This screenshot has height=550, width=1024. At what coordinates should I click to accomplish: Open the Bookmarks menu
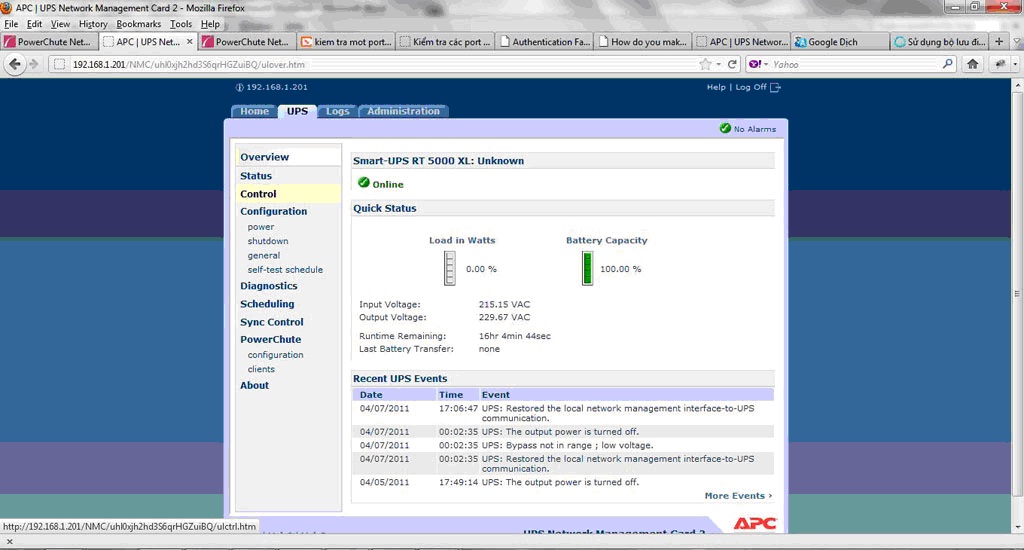click(x=138, y=24)
